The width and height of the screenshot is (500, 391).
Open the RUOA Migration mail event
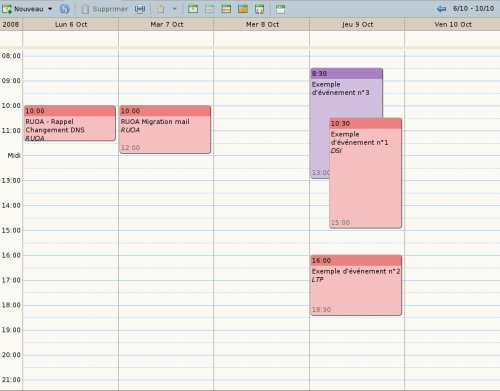[165, 130]
